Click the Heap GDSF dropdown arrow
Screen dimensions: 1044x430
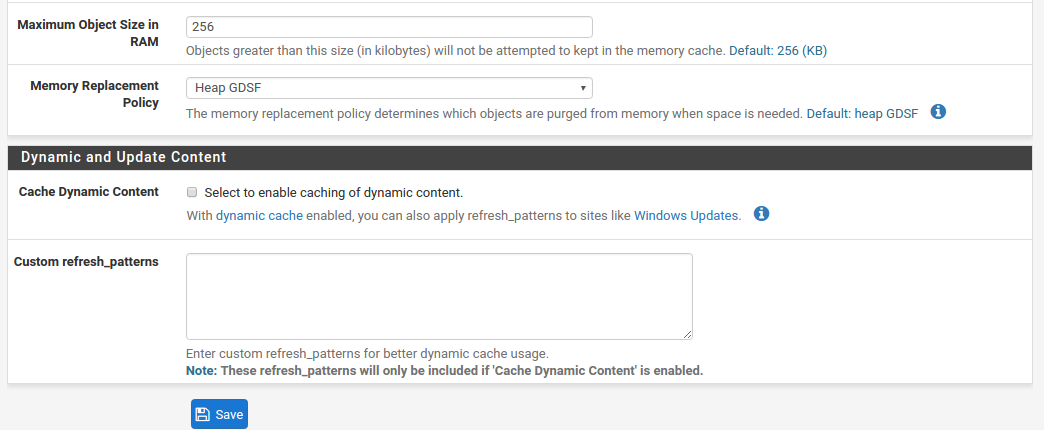583,88
